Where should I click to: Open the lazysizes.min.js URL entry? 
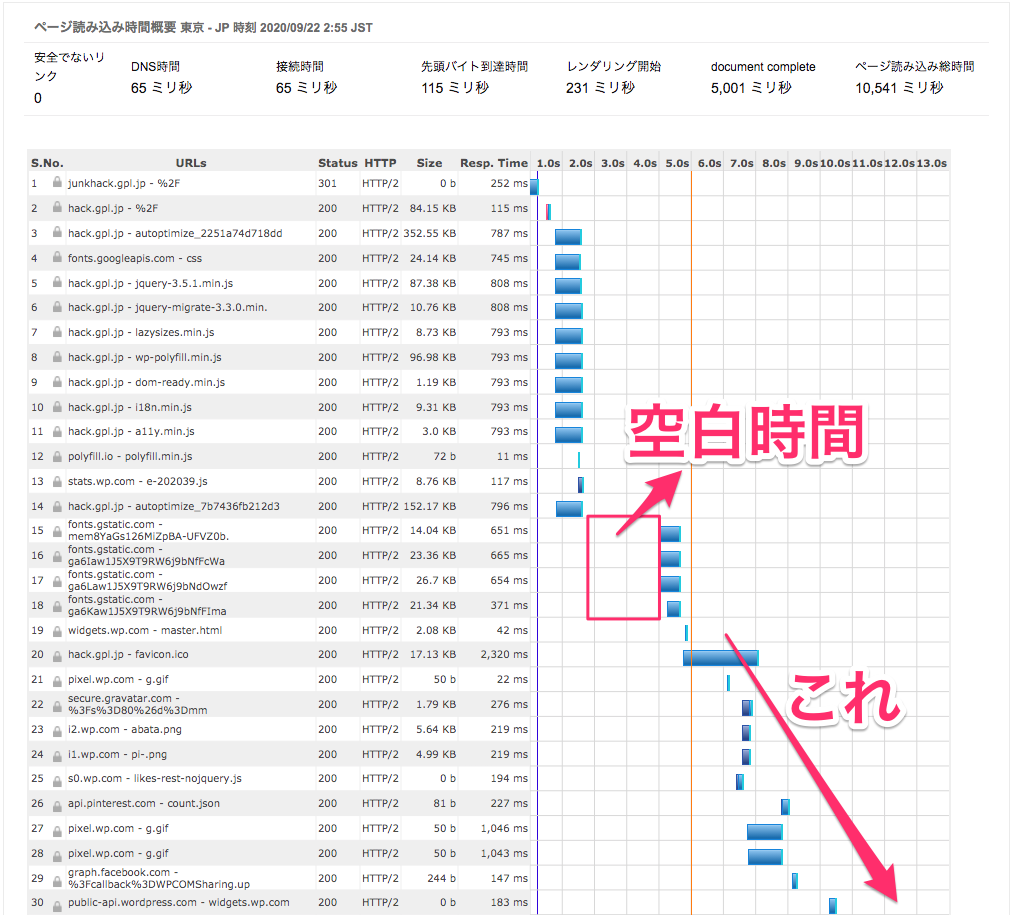coord(141,332)
